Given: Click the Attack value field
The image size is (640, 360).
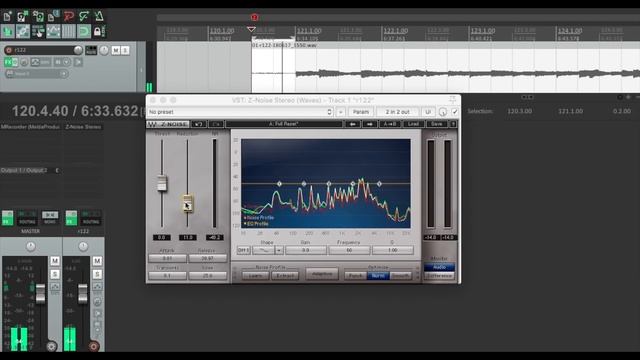Looking at the screenshot, I should [x=167, y=258].
